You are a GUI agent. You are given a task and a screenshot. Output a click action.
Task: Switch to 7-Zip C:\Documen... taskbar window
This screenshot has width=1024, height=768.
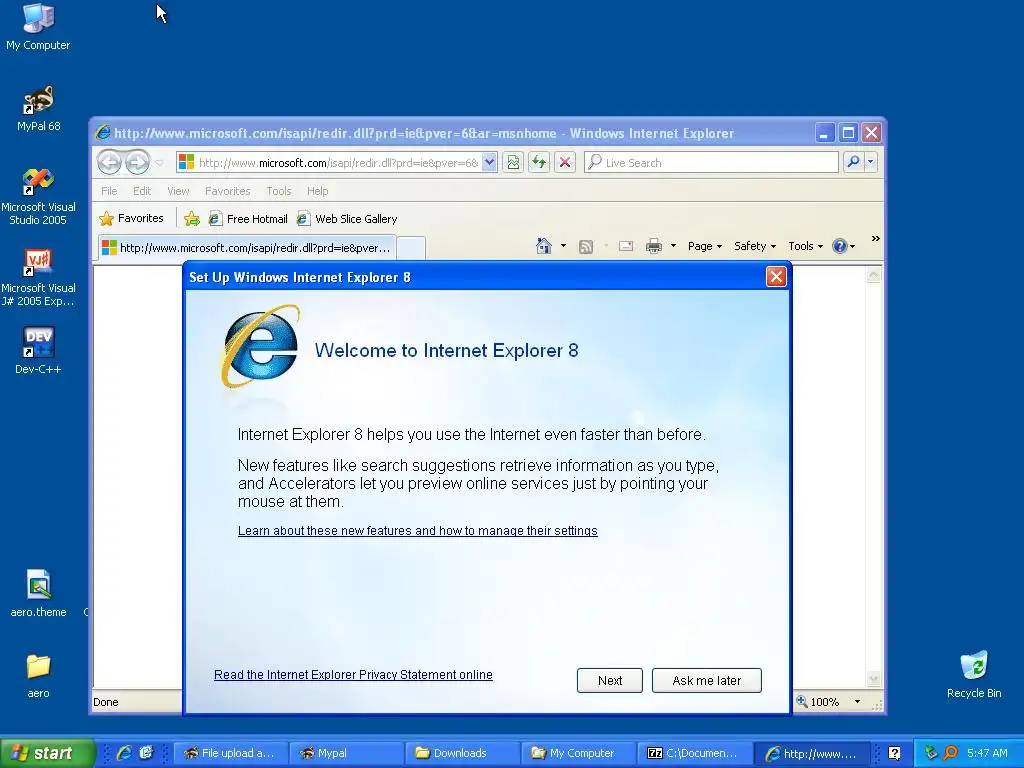pyautogui.click(x=694, y=753)
